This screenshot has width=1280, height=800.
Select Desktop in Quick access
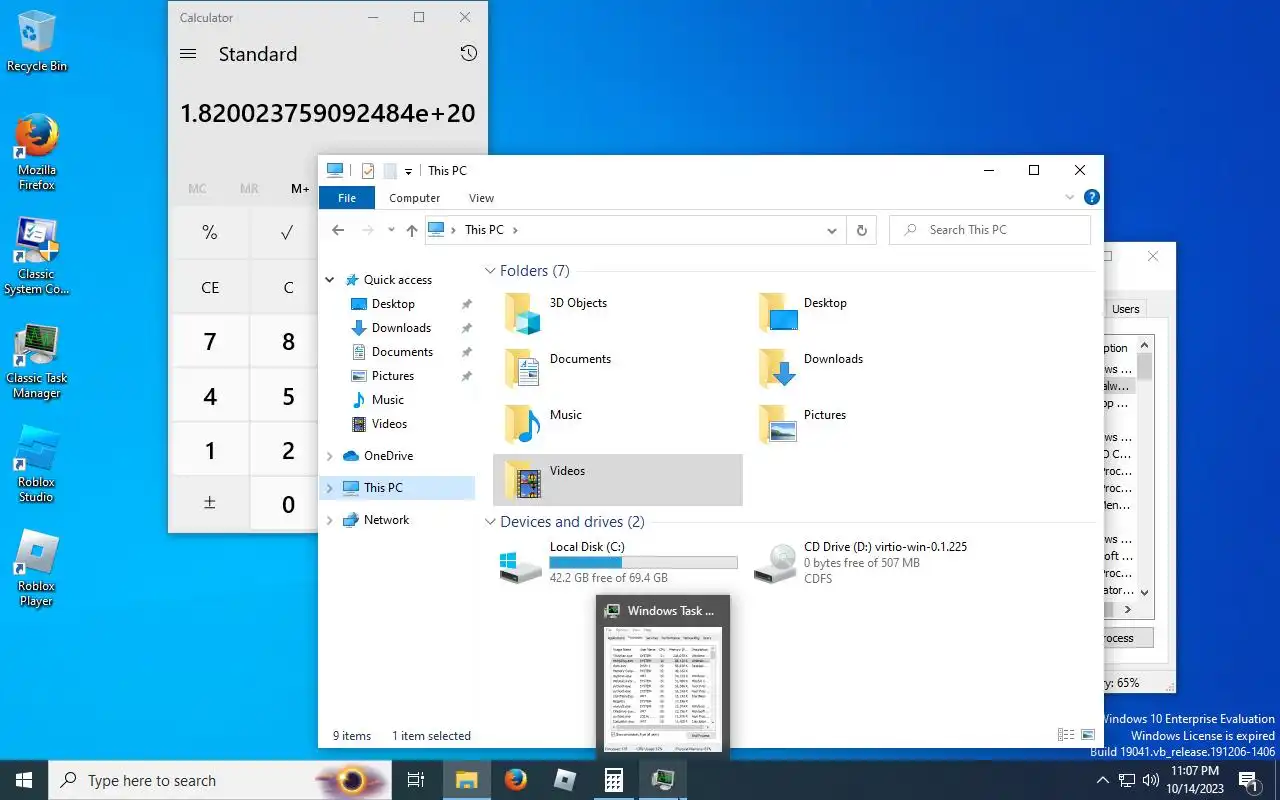click(393, 304)
